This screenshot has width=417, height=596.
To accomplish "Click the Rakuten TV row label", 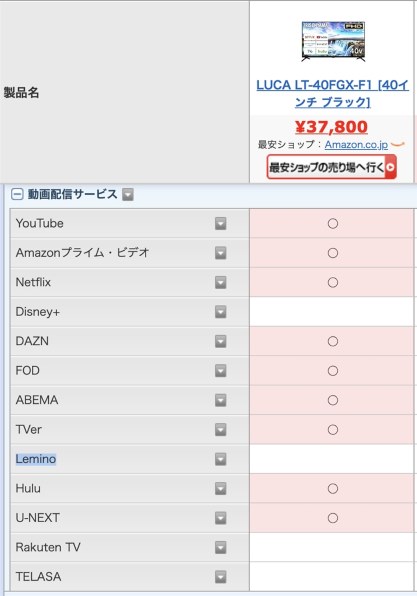I will (x=48, y=547).
